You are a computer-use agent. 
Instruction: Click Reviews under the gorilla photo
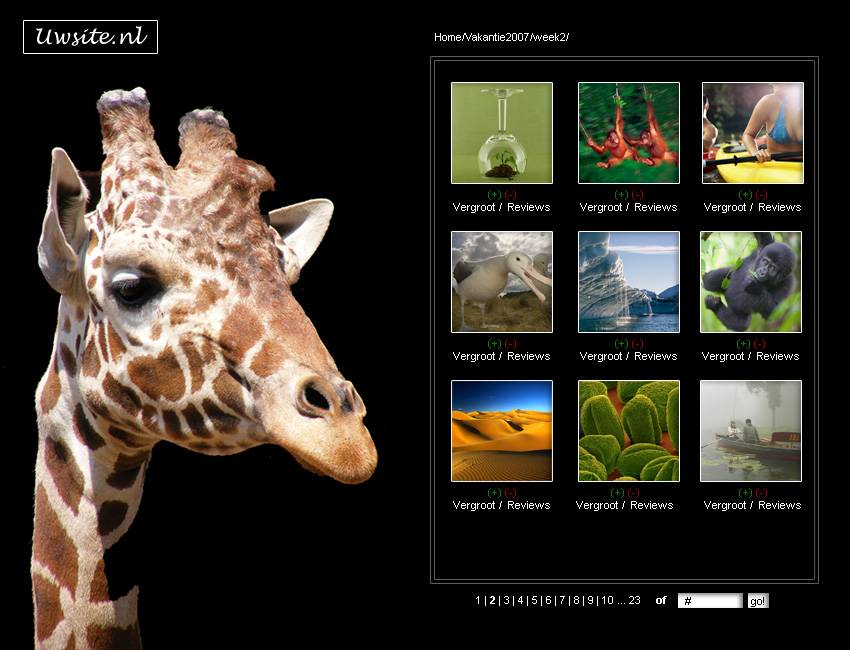[777, 357]
